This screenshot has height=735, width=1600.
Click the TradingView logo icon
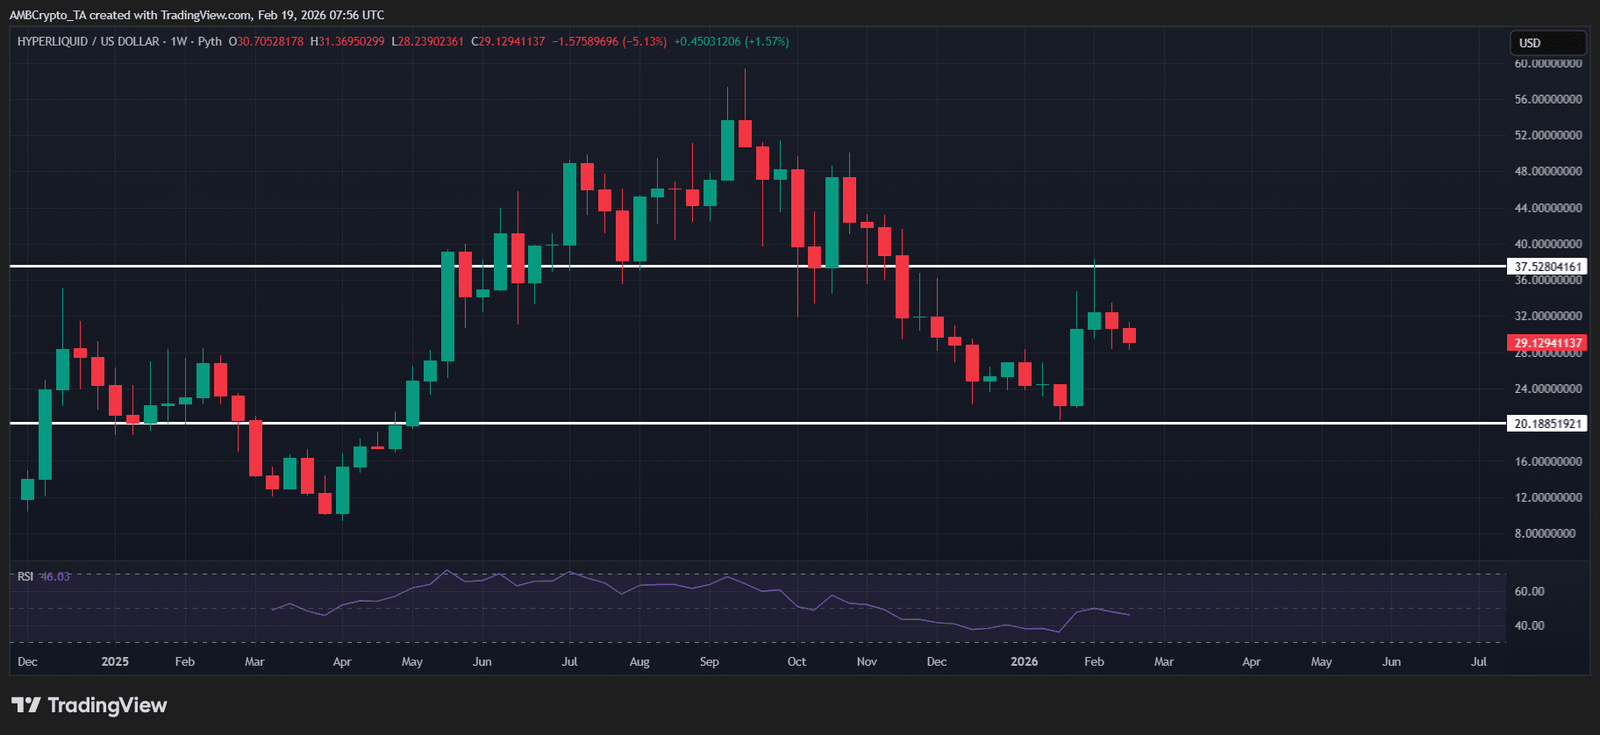click(26, 705)
